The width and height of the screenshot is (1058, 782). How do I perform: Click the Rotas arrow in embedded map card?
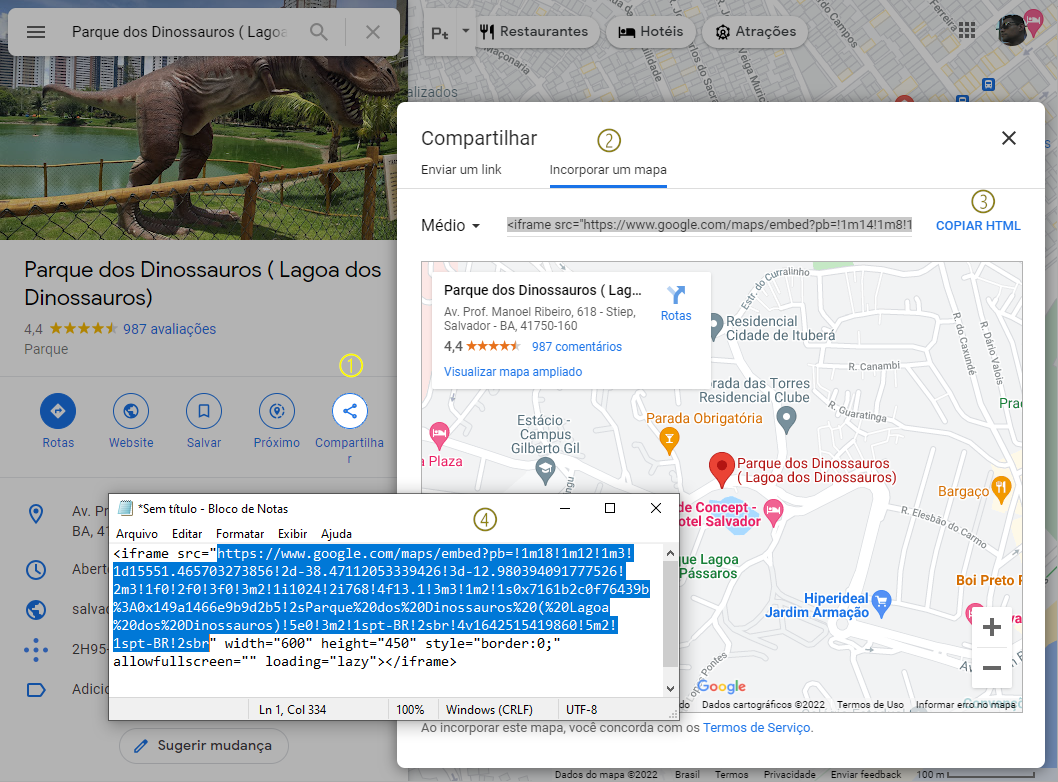click(675, 295)
